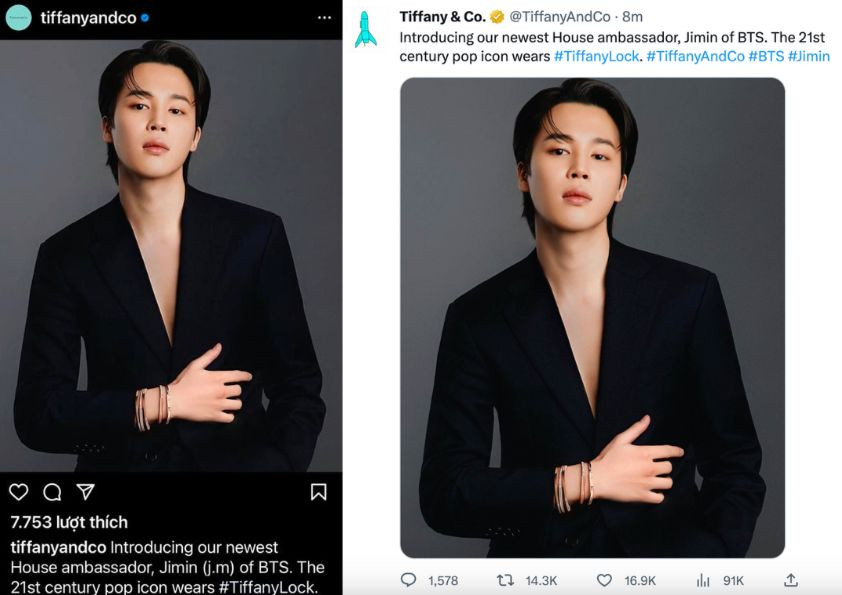This screenshot has width=842, height=595.
Task: Click the Instagram profile picture
Action: point(18,17)
